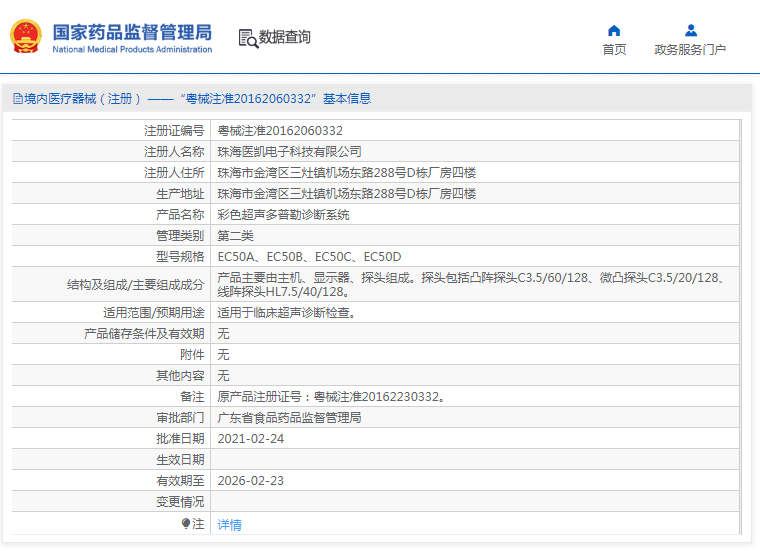Click the 无 value in 产品储存条件及有效期 row

tap(223, 334)
